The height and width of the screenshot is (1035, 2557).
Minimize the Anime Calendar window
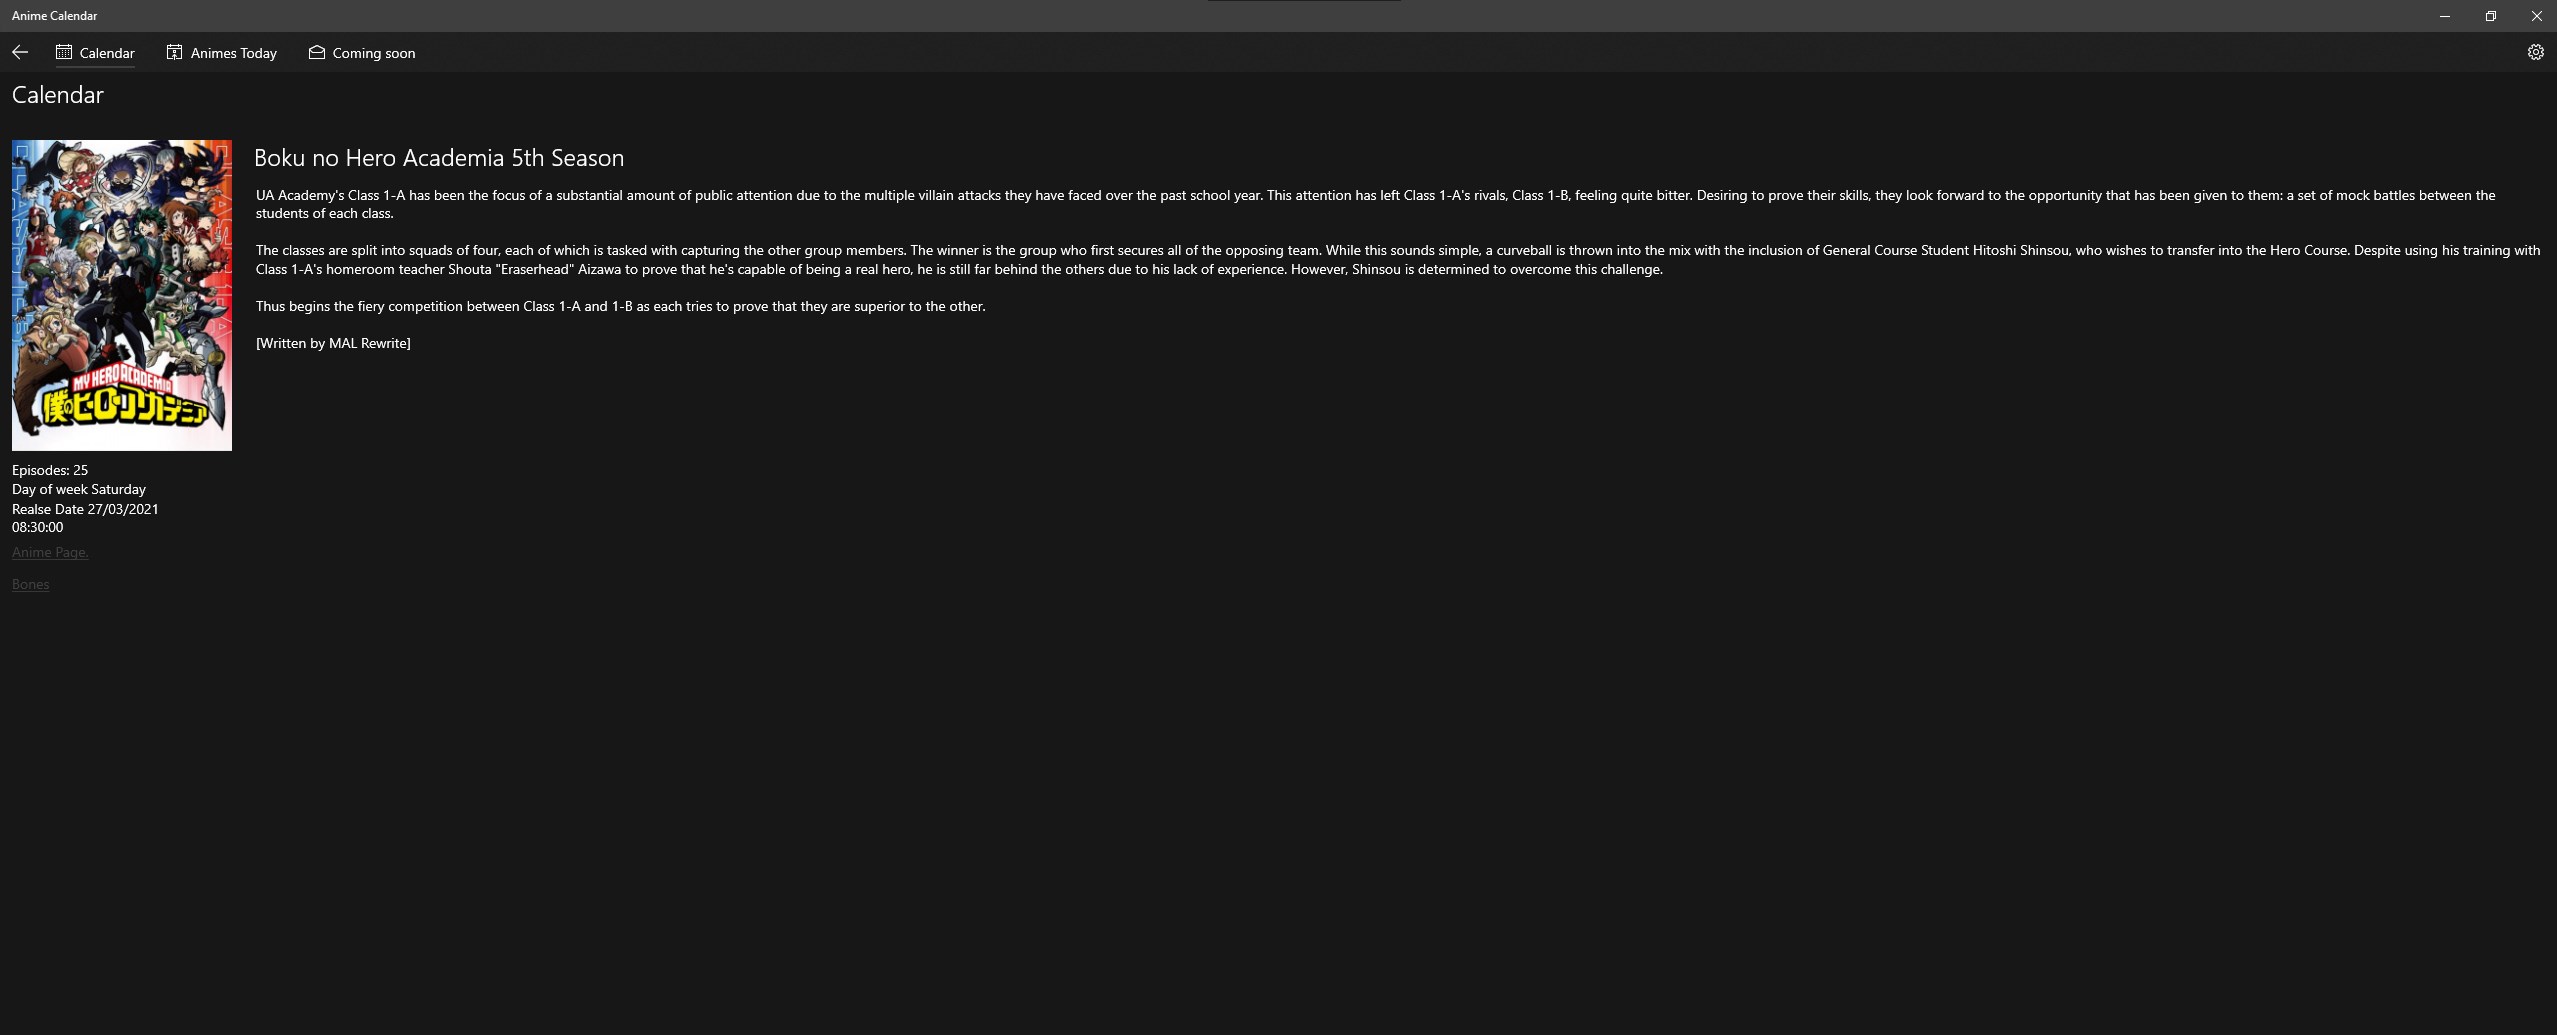pos(2444,16)
